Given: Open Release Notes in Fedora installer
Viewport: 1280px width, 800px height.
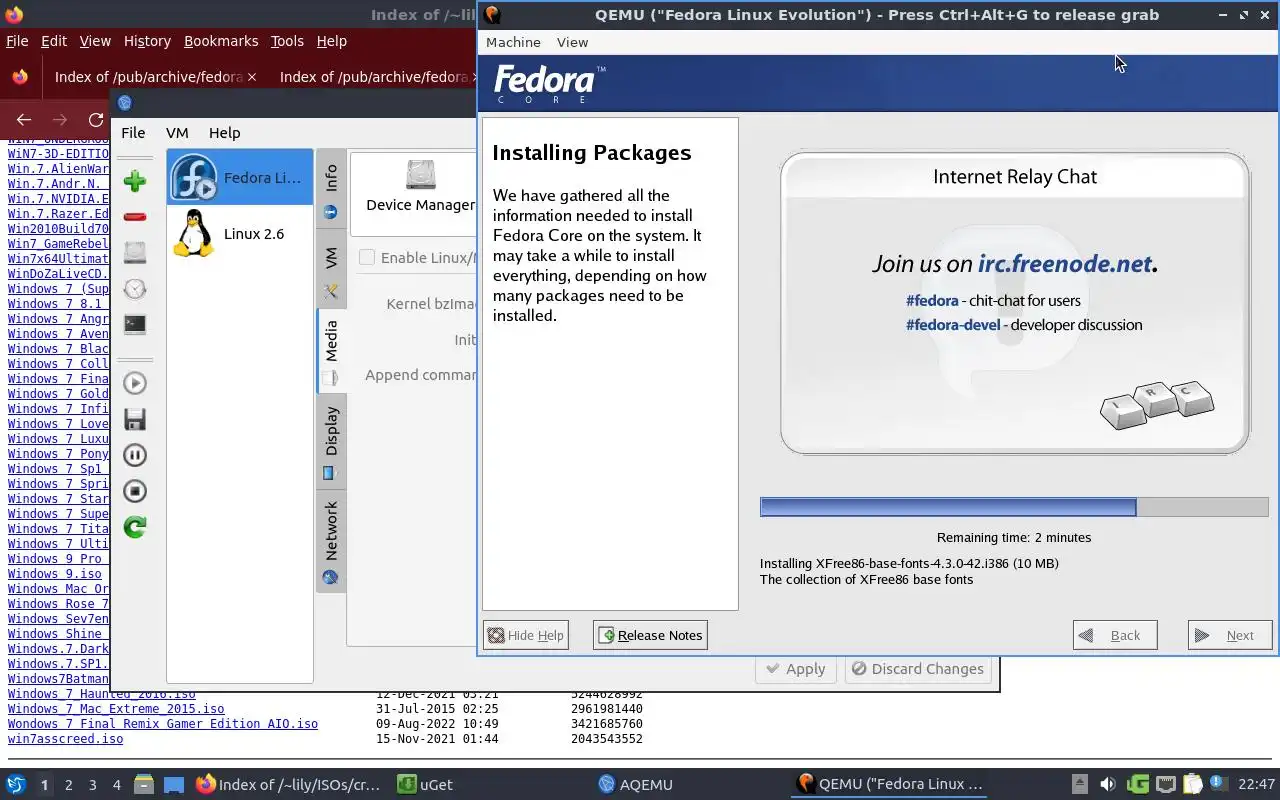Looking at the screenshot, I should click(650, 635).
